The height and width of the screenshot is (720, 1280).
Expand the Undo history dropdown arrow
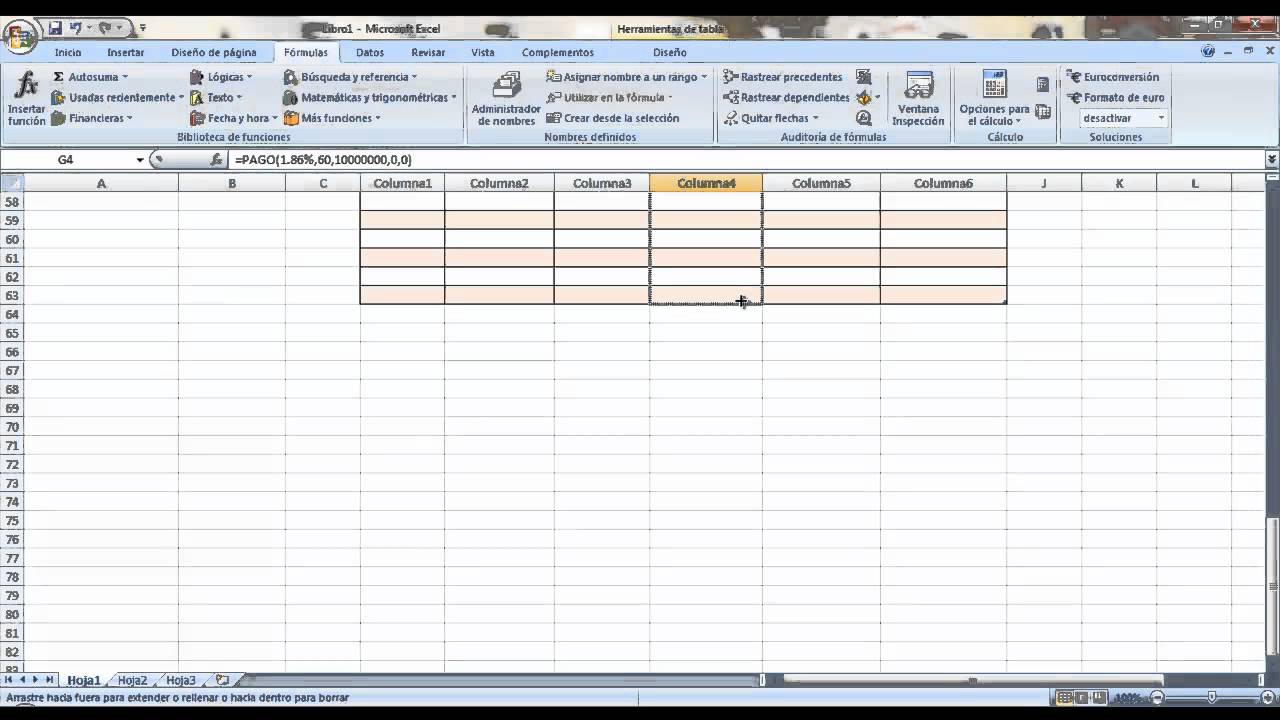click(x=88, y=28)
